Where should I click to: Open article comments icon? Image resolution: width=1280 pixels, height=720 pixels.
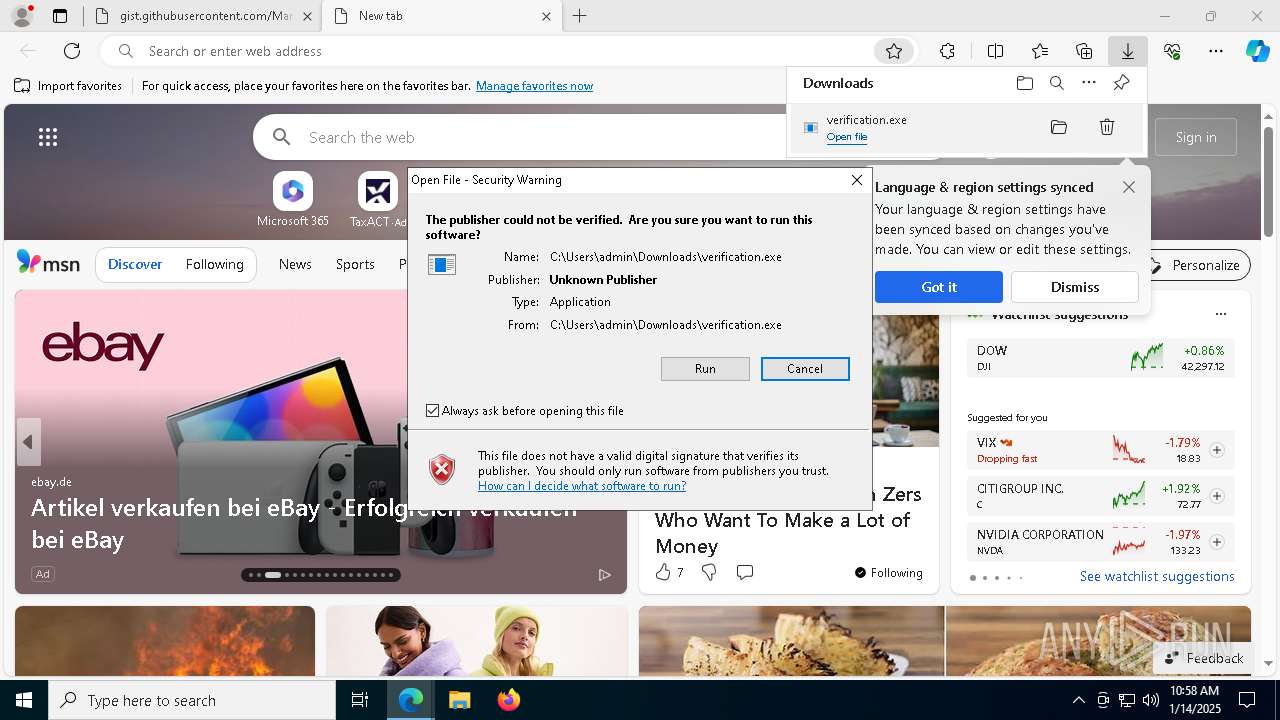tap(744, 572)
